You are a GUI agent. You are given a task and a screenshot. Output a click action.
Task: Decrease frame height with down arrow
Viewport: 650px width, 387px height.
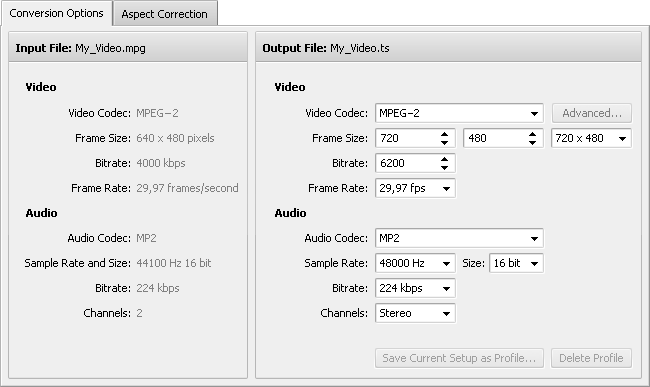pyautogui.click(x=532, y=143)
